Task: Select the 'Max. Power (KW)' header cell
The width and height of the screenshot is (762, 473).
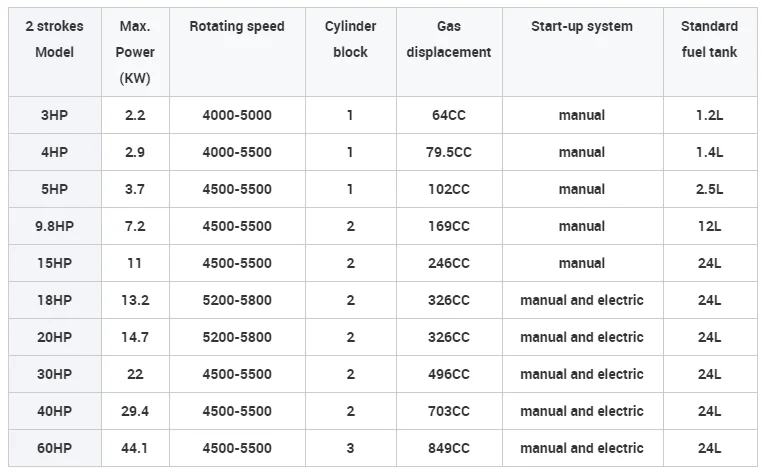Action: (x=135, y=52)
